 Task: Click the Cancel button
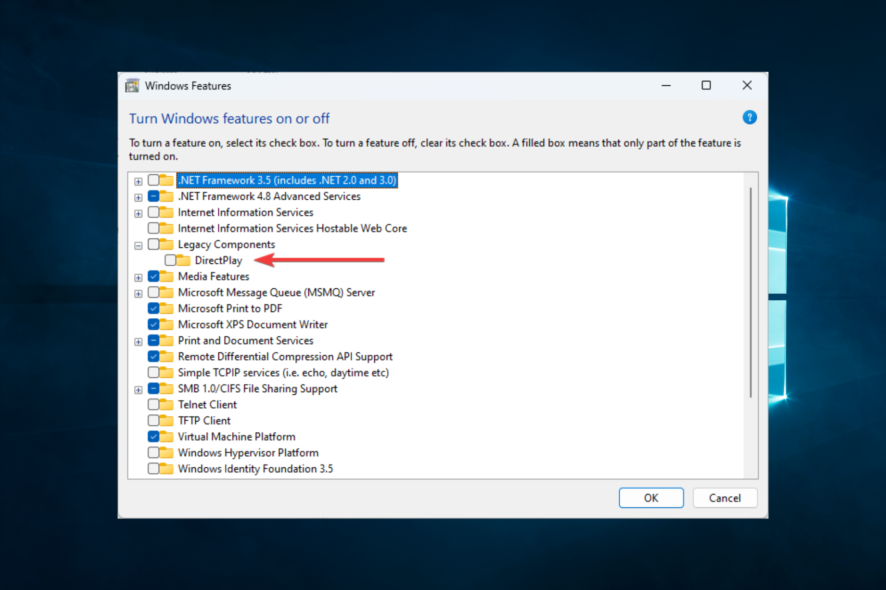pyautogui.click(x=725, y=498)
